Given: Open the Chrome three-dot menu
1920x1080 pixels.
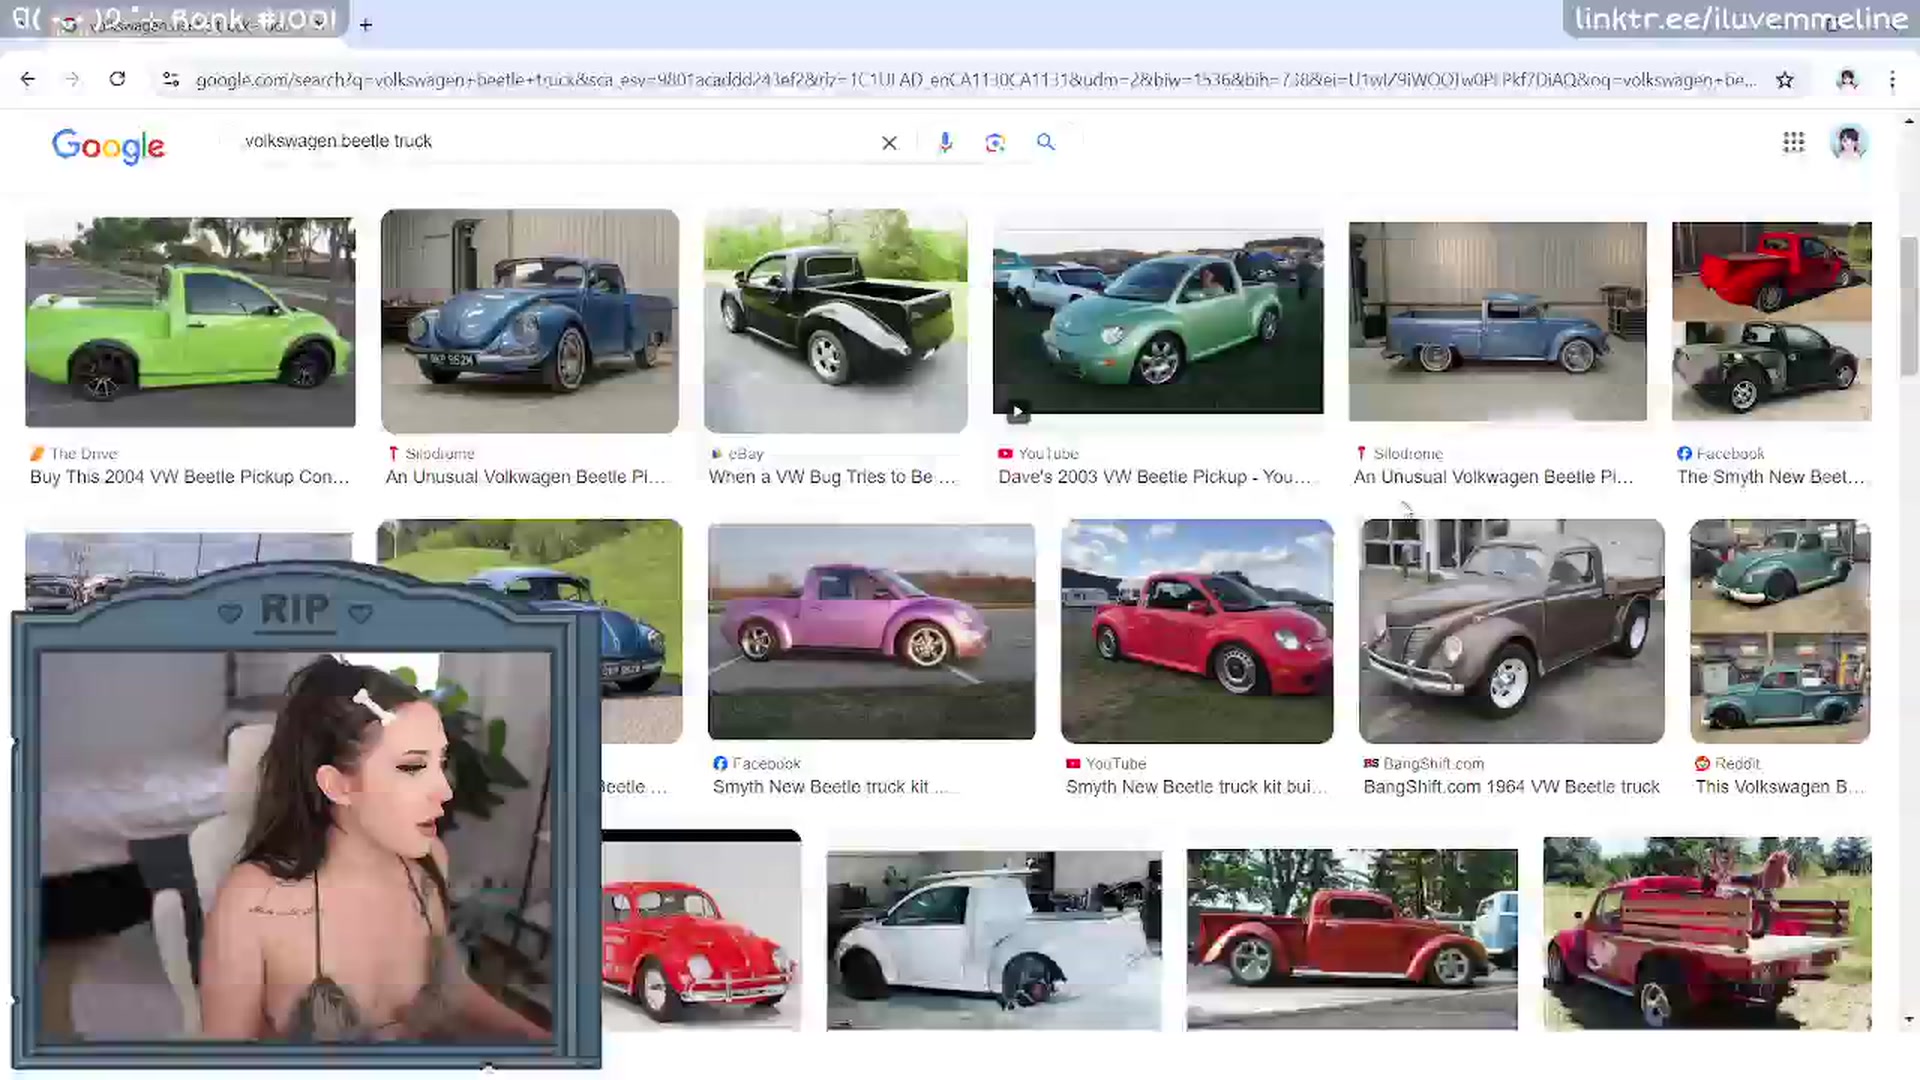Looking at the screenshot, I should [1892, 80].
